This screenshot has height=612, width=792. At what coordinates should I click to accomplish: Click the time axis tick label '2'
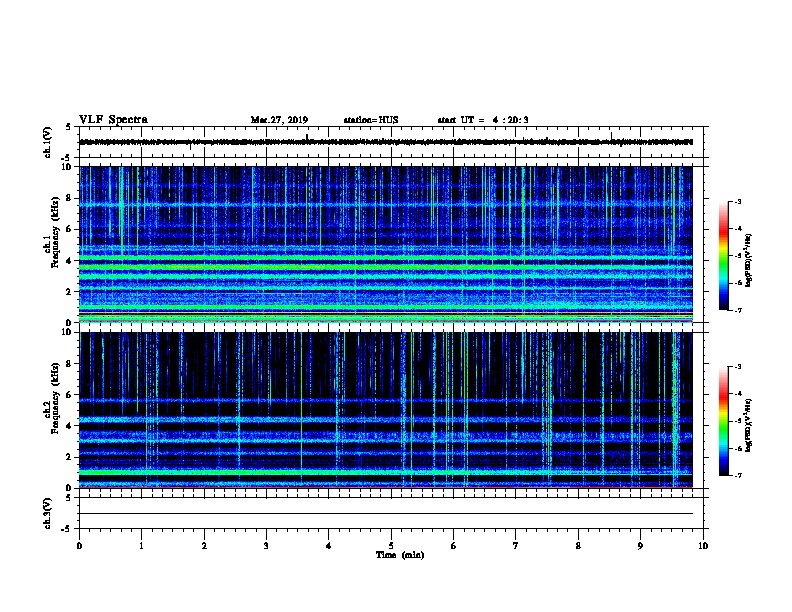[x=204, y=545]
